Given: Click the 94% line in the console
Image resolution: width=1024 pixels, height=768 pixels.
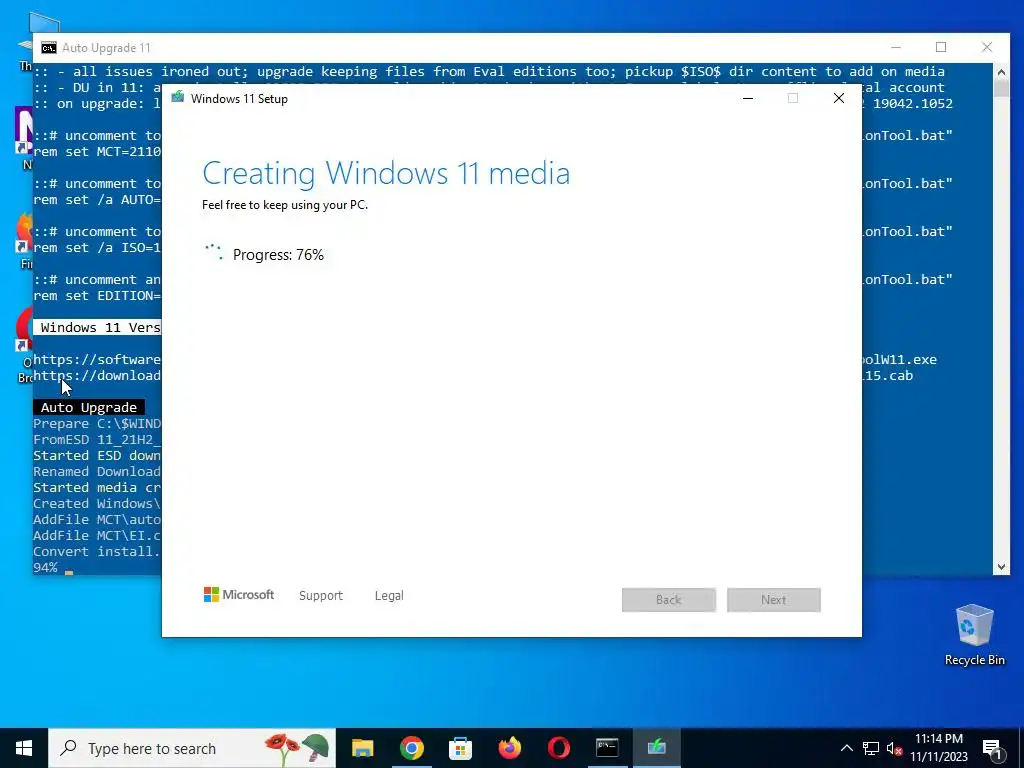Looking at the screenshot, I should tap(46, 568).
